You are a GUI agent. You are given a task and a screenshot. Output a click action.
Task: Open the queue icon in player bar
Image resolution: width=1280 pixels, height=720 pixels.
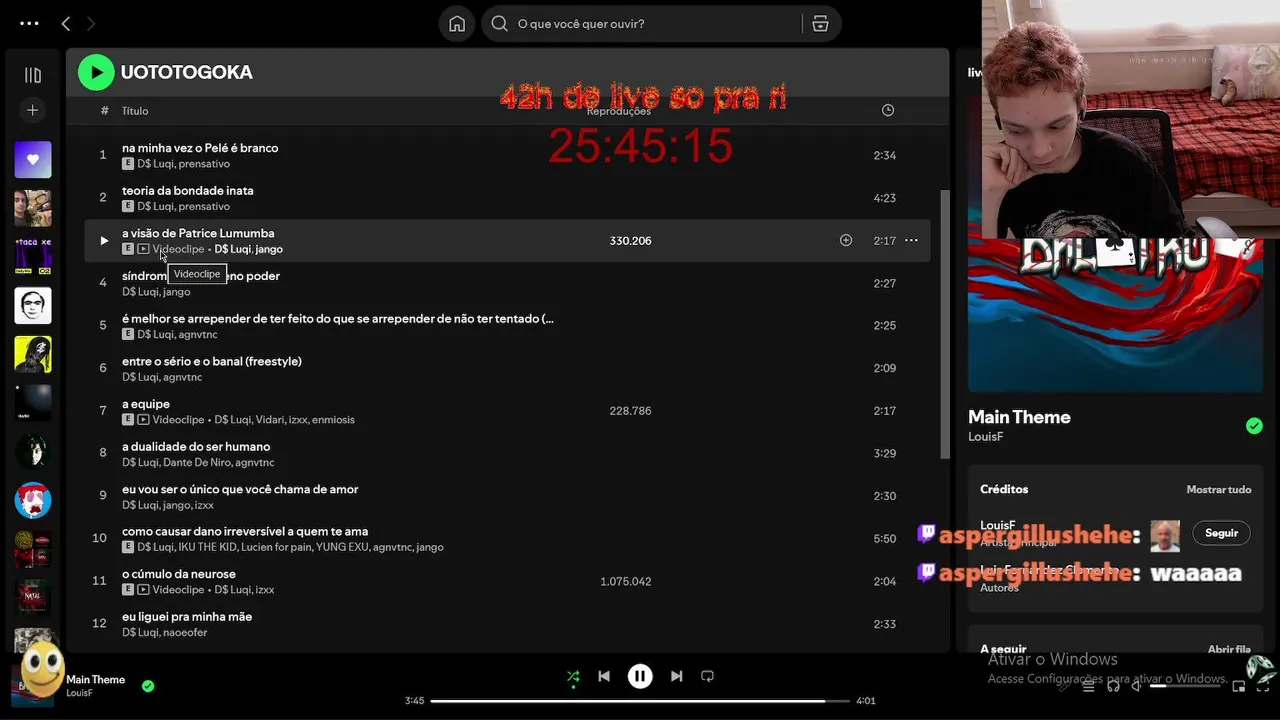click(1089, 686)
